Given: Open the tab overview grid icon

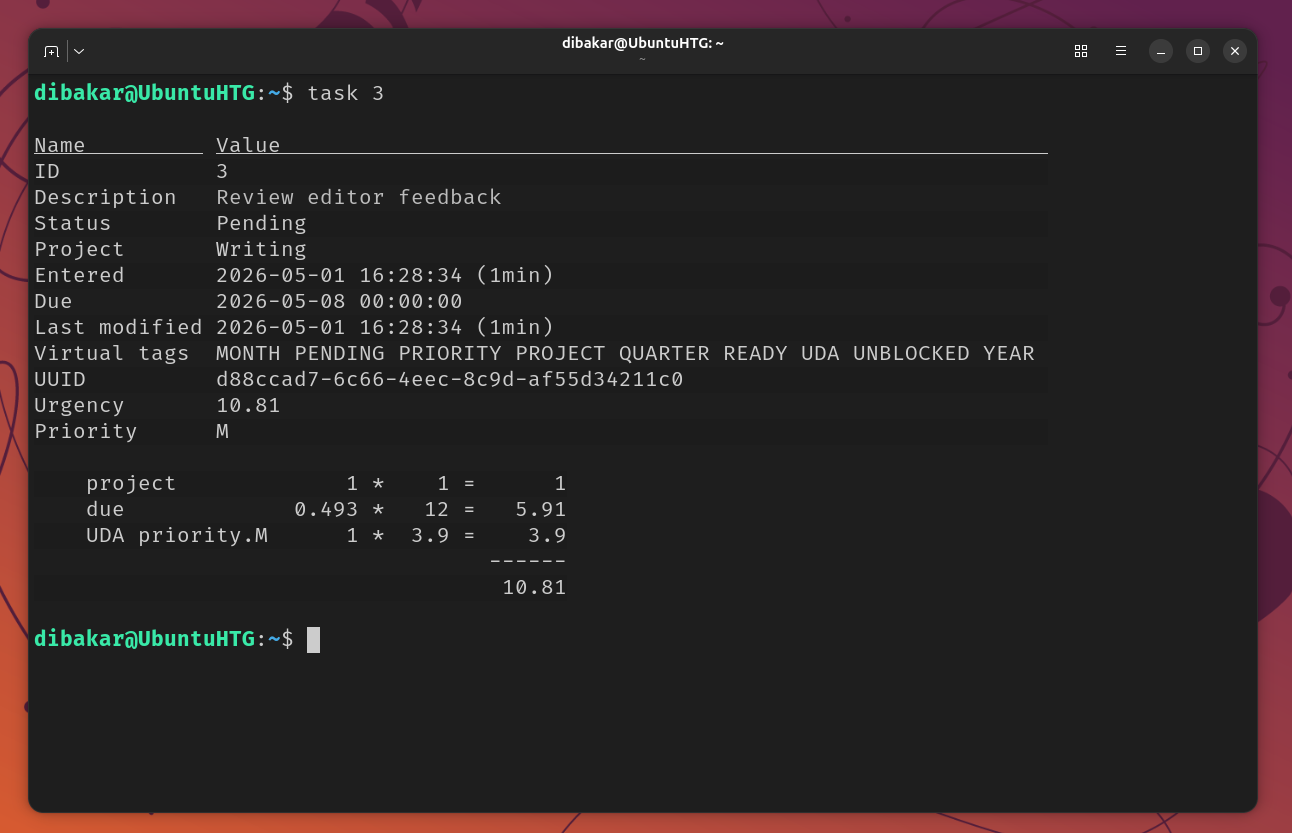Looking at the screenshot, I should click(1081, 51).
